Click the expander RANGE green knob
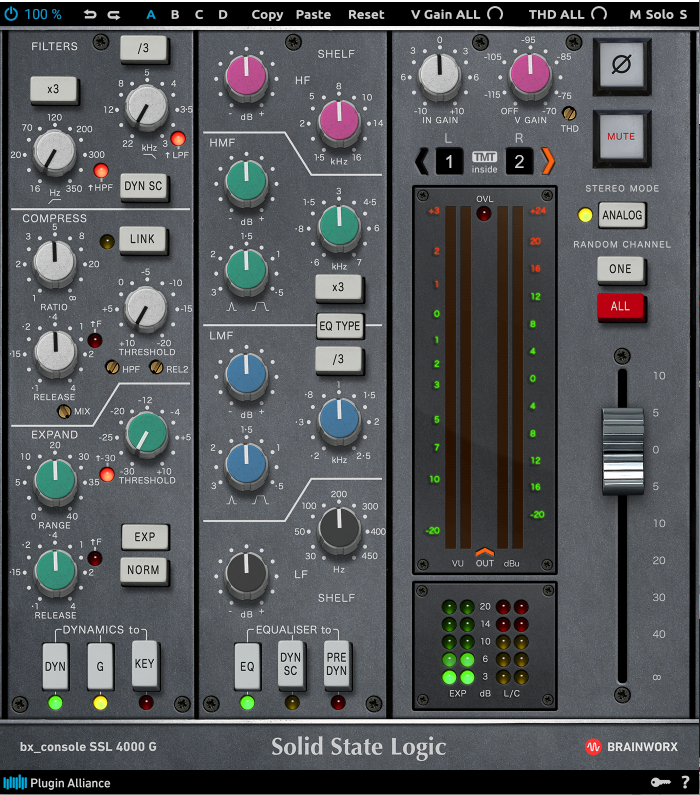The height and width of the screenshot is (795, 700). [55, 481]
